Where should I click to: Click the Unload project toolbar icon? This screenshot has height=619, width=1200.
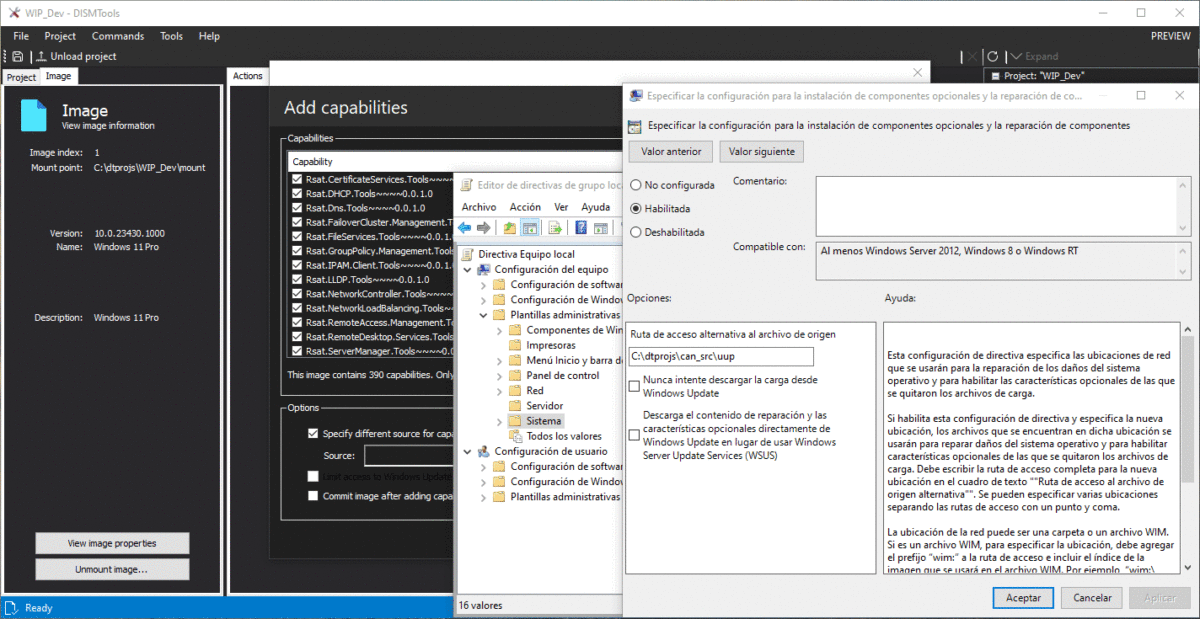(x=41, y=56)
